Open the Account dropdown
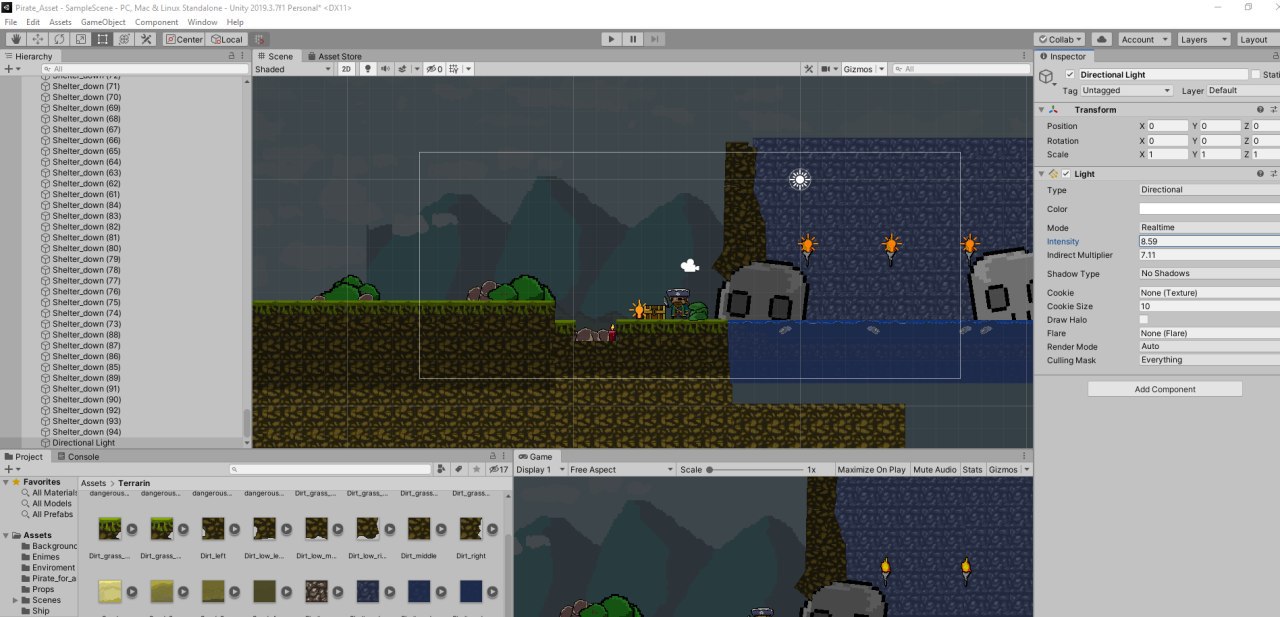The height and width of the screenshot is (617, 1280). click(x=1143, y=39)
